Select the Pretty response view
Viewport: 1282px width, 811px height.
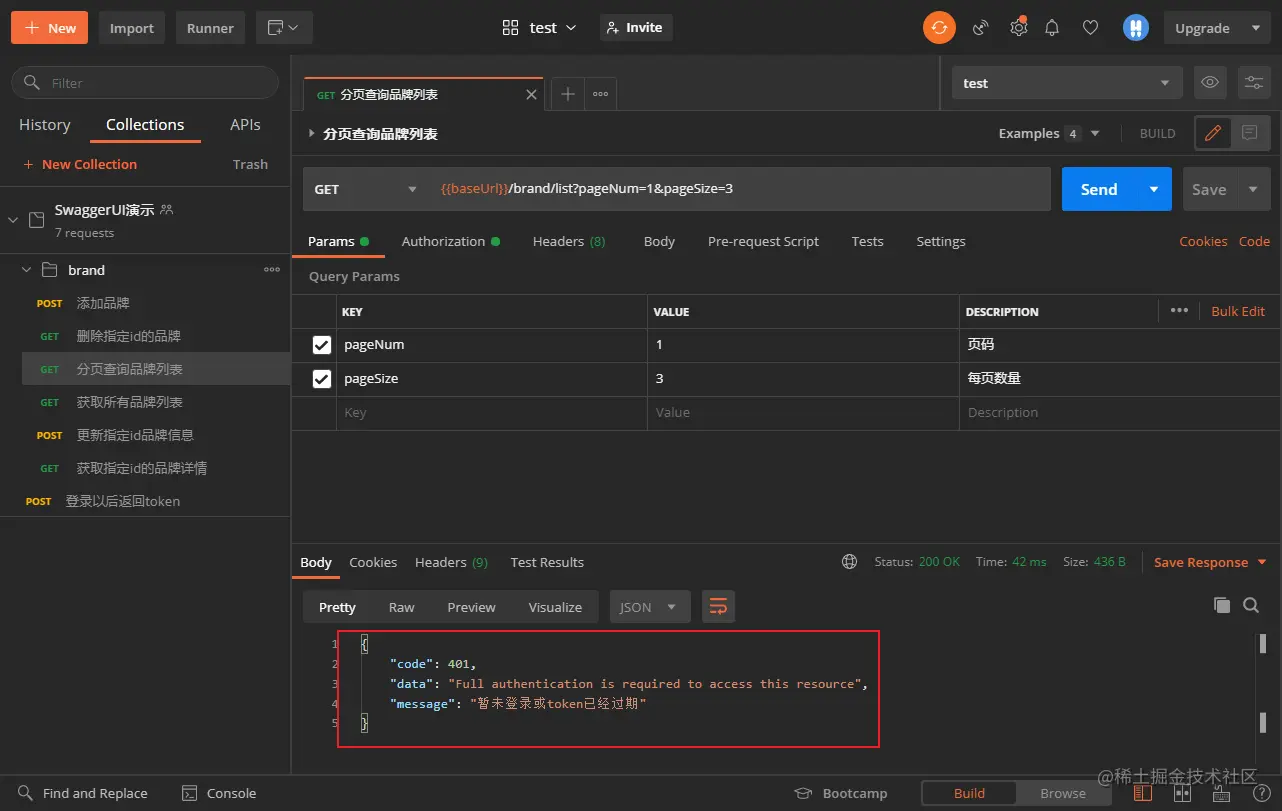click(337, 607)
